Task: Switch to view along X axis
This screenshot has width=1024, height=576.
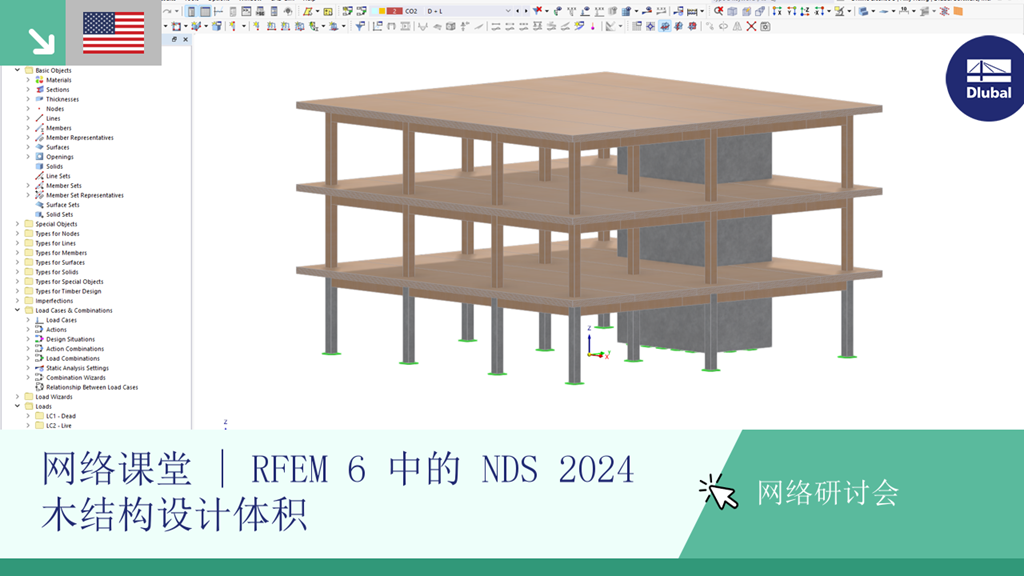Action: tap(778, 11)
